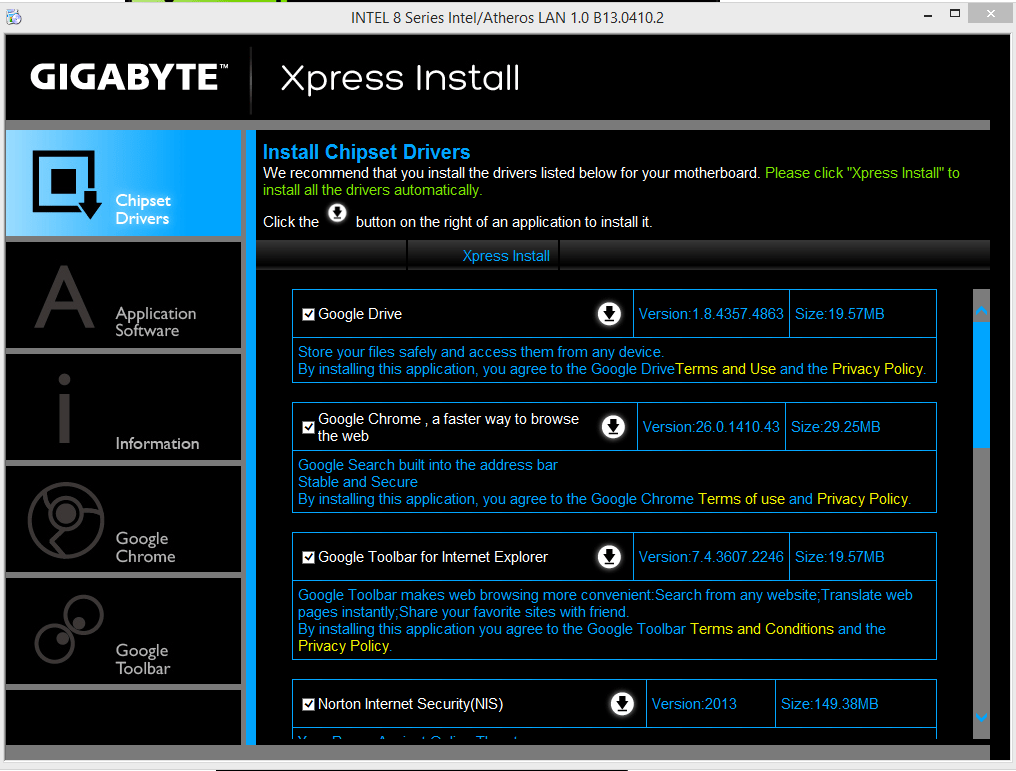This screenshot has height=771, width=1016.
Task: Open Google Toolbar 'Privacy Policy' link
Action: click(343, 646)
